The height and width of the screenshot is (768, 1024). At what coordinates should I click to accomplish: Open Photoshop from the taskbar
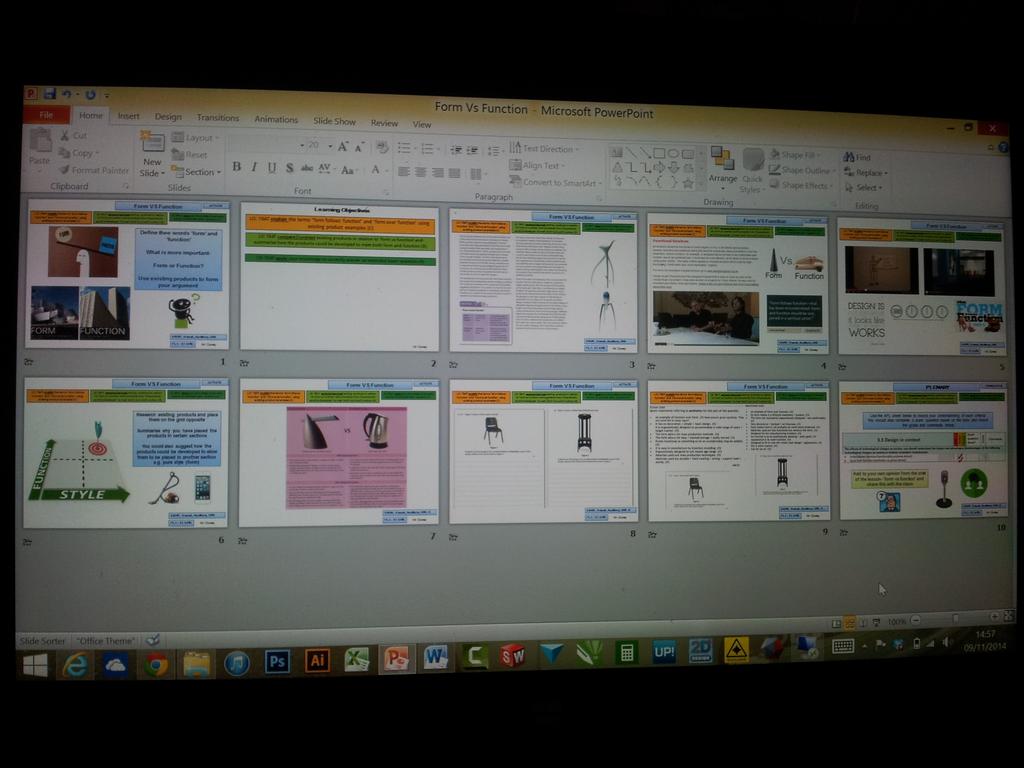[x=277, y=661]
